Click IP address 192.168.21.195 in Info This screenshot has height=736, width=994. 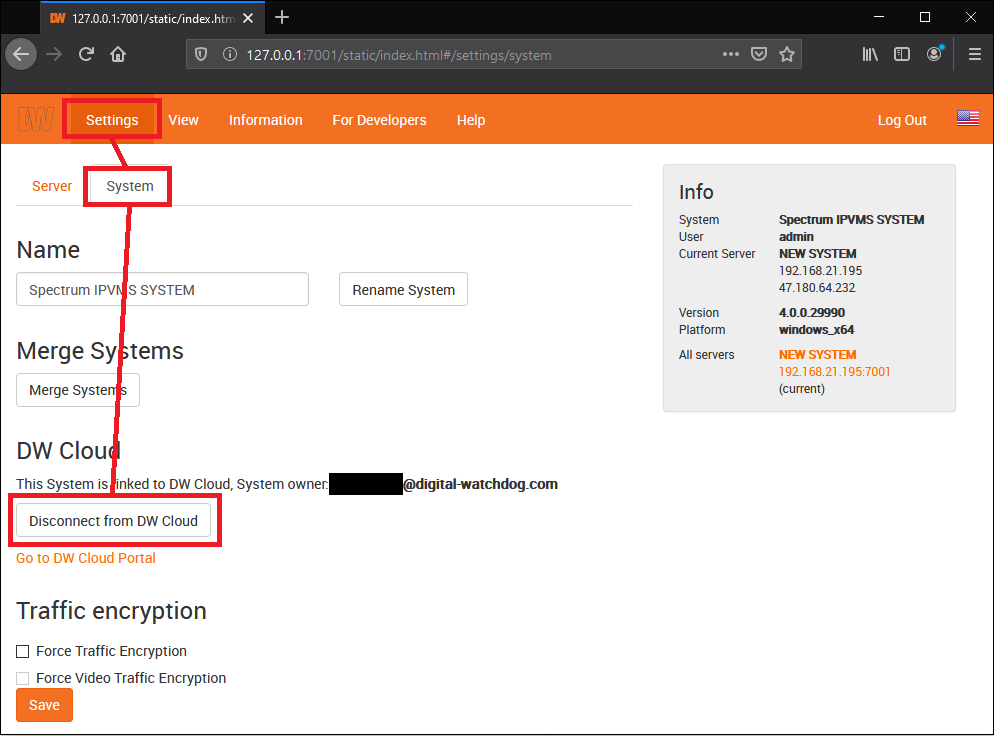coord(820,271)
